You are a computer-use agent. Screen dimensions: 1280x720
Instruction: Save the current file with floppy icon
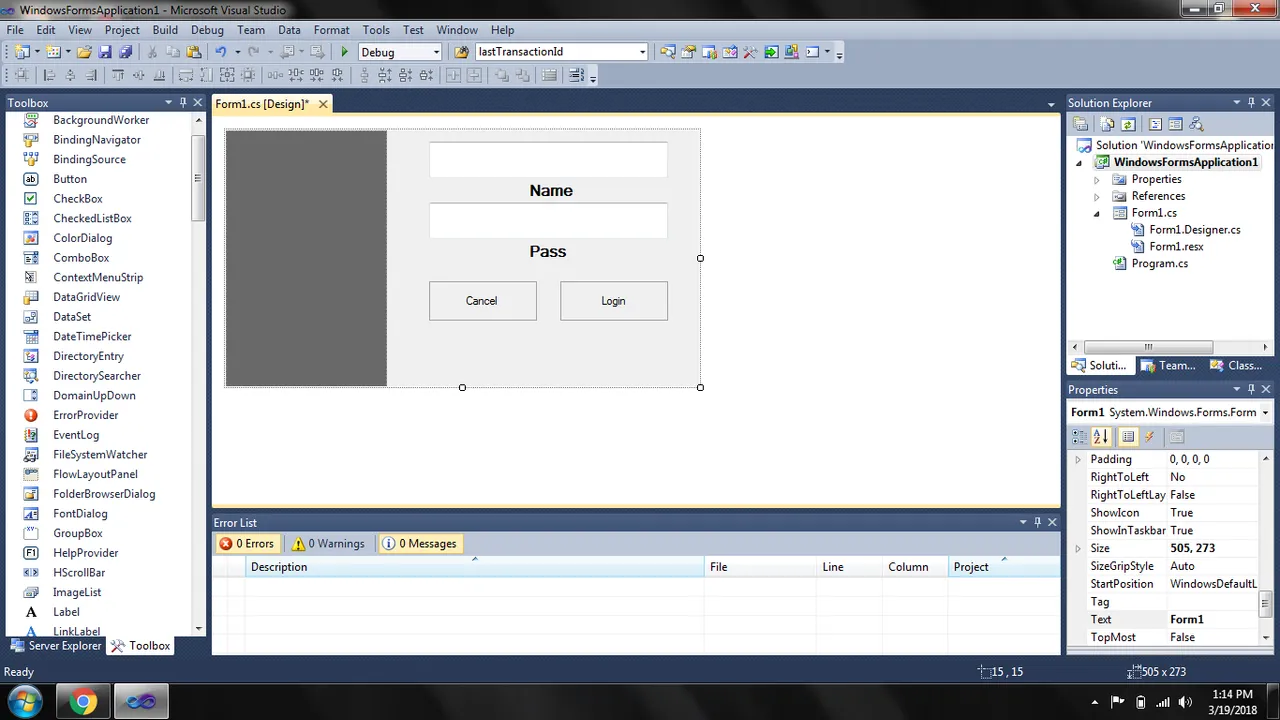pyautogui.click(x=105, y=52)
